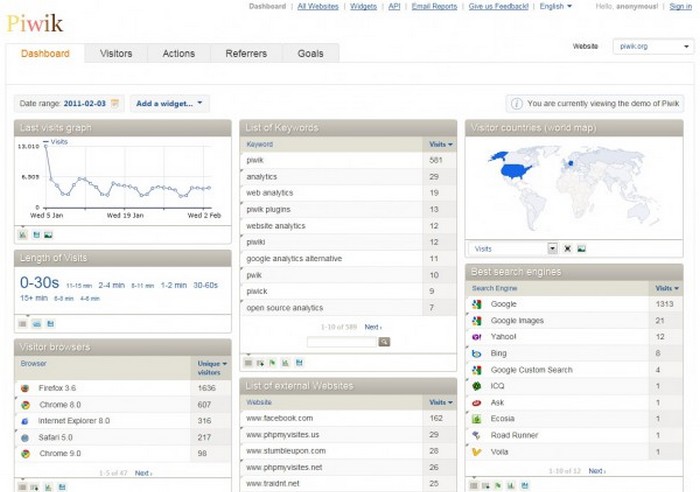The image size is (700, 492).
Task: Go to Next page in List of Keywords
Action: coord(373,327)
